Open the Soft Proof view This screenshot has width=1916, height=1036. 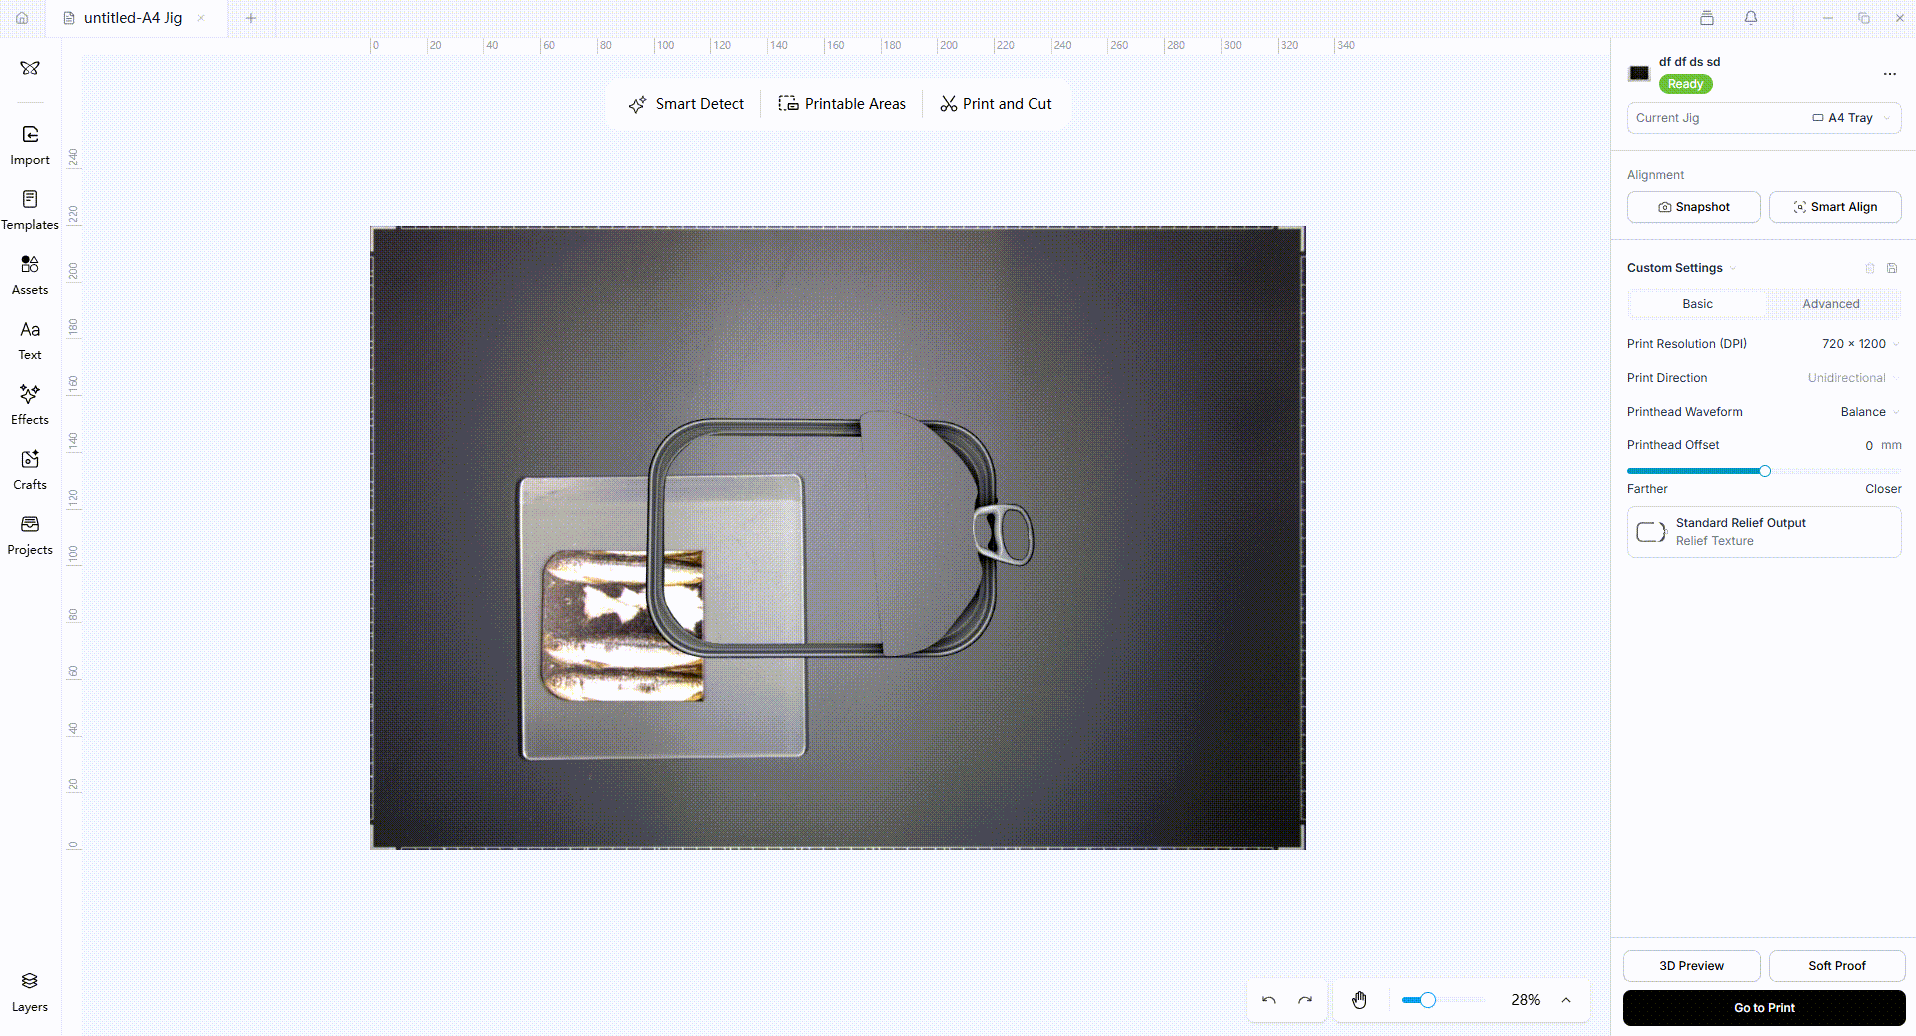coord(1836,966)
